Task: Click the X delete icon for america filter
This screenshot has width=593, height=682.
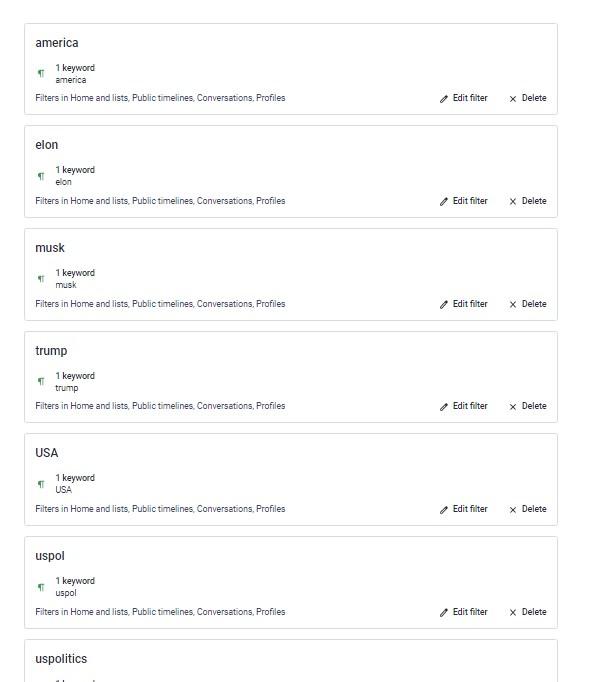Action: coord(513,99)
